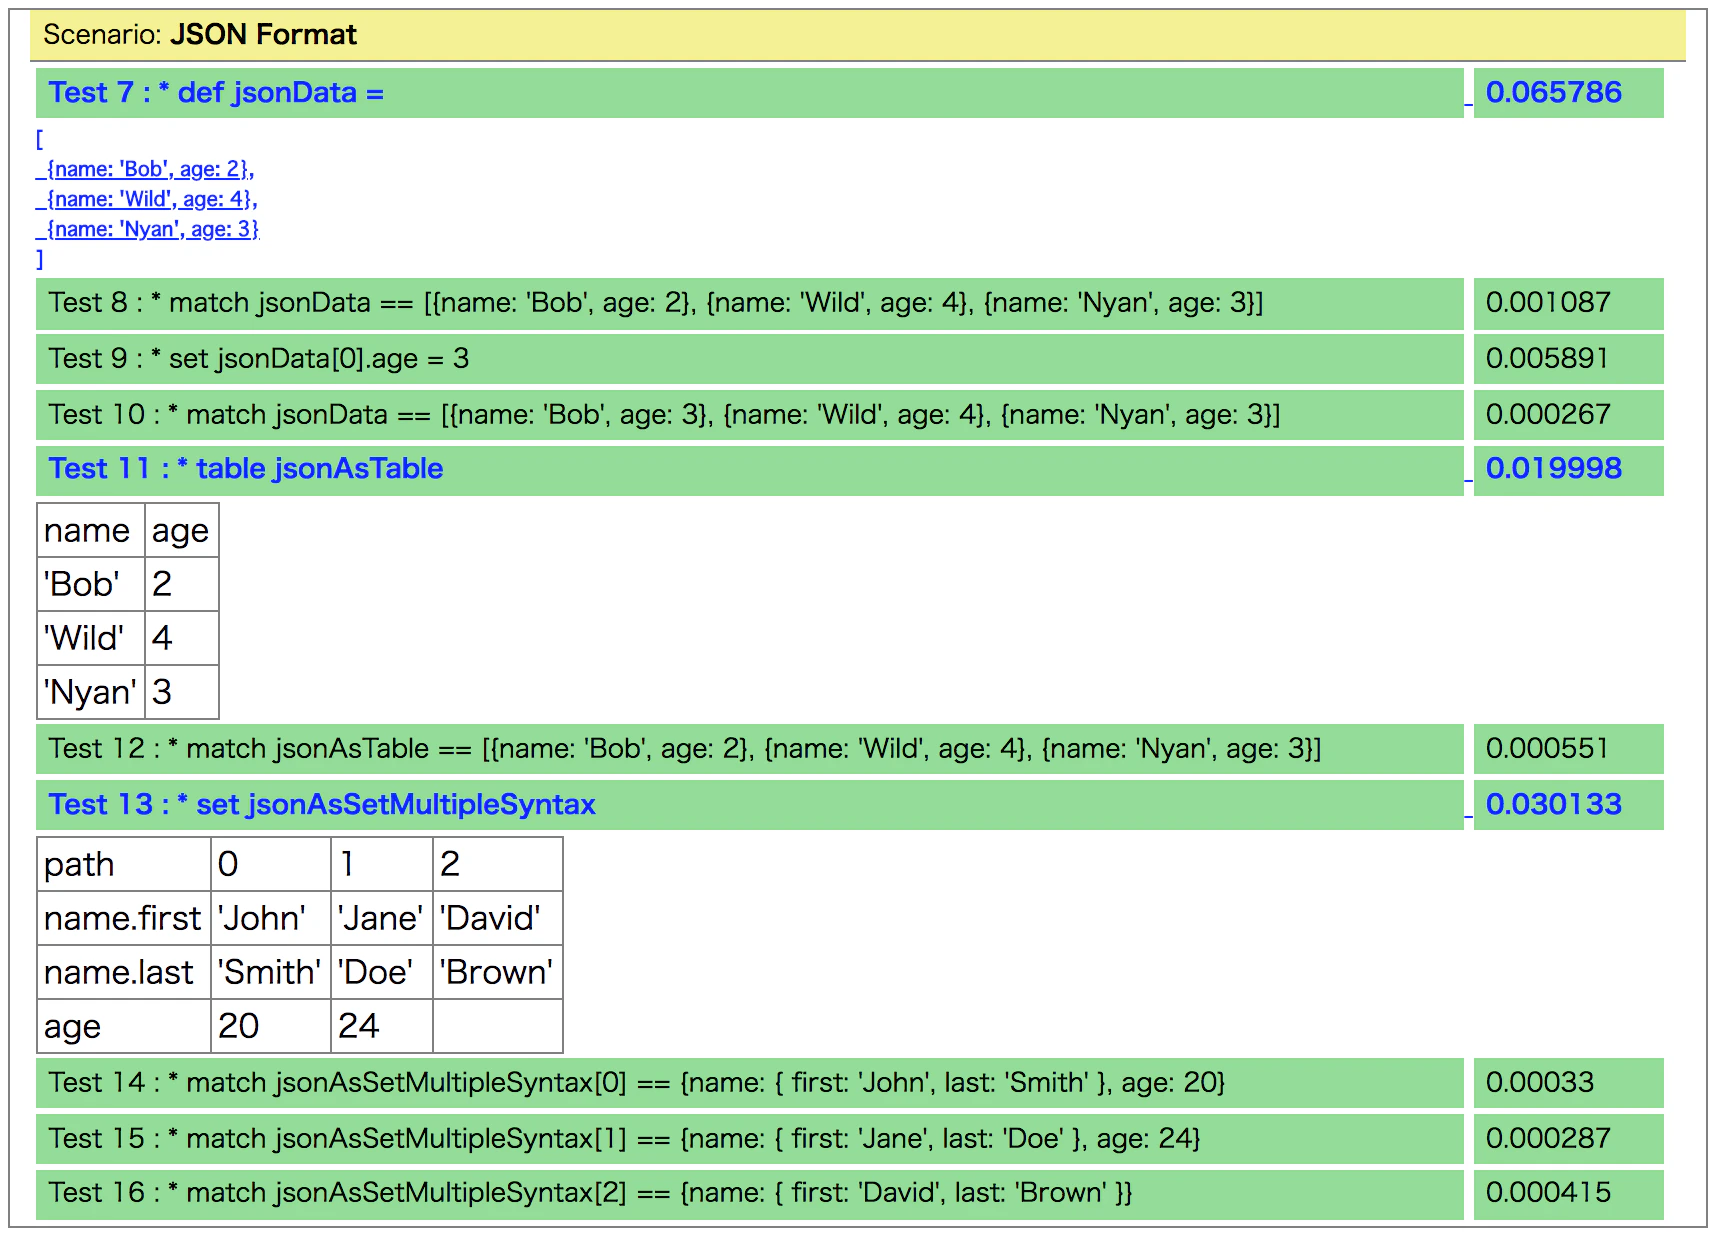Screen dimensions: 1716x1242
Task: Click the name.last row label
Action: [124, 972]
